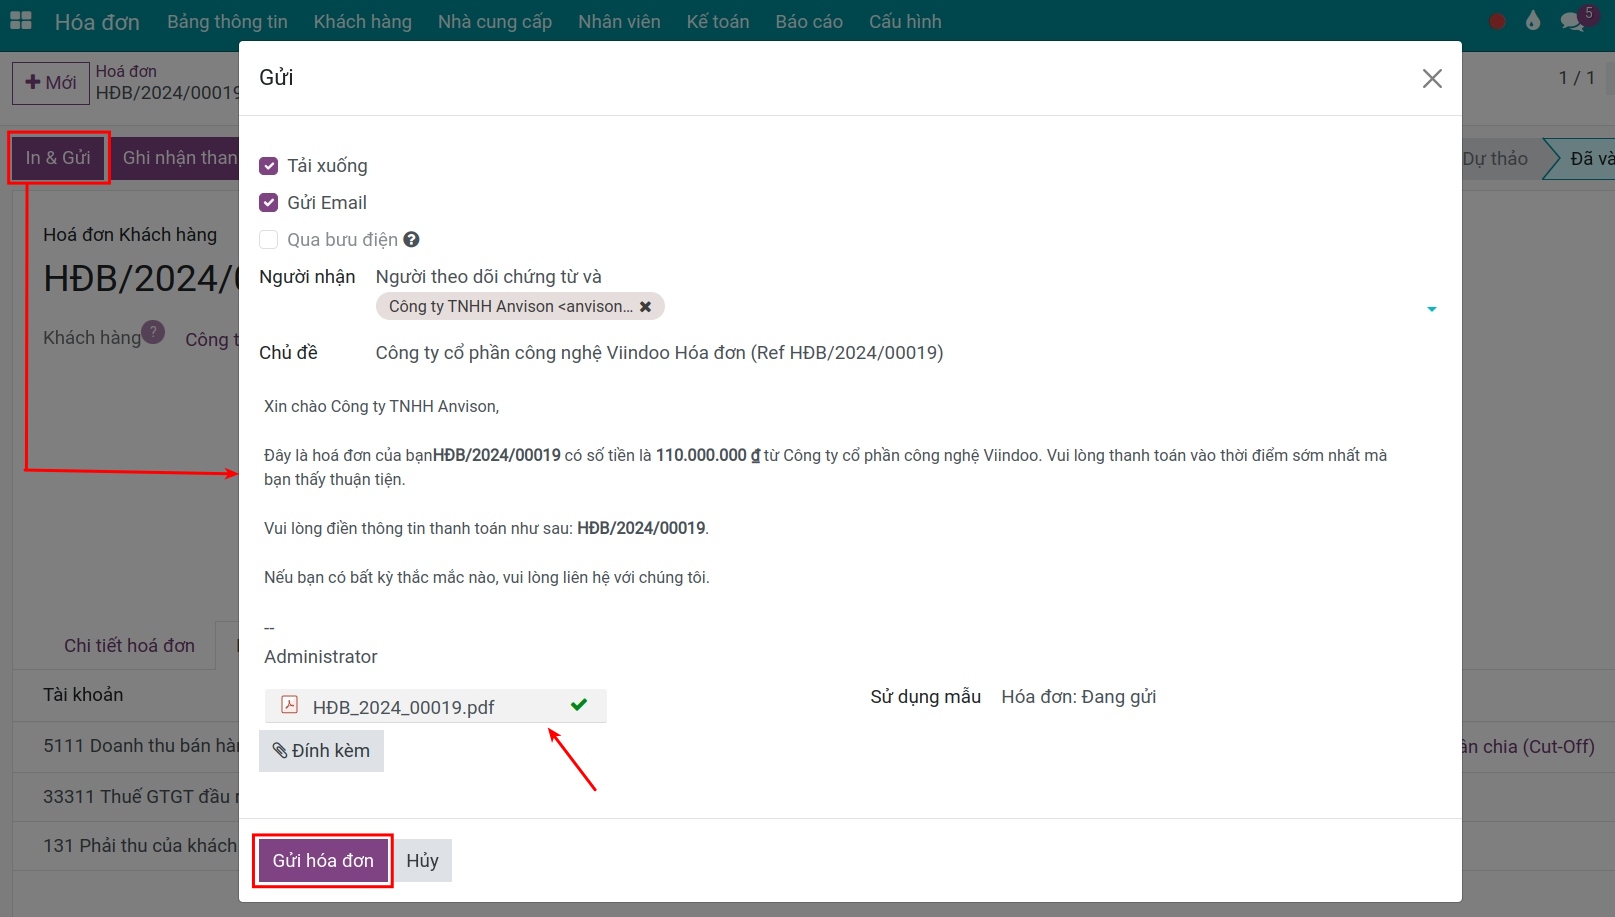The width and height of the screenshot is (1615, 917).
Task: Click the activities water-drop icon
Action: point(1533,20)
